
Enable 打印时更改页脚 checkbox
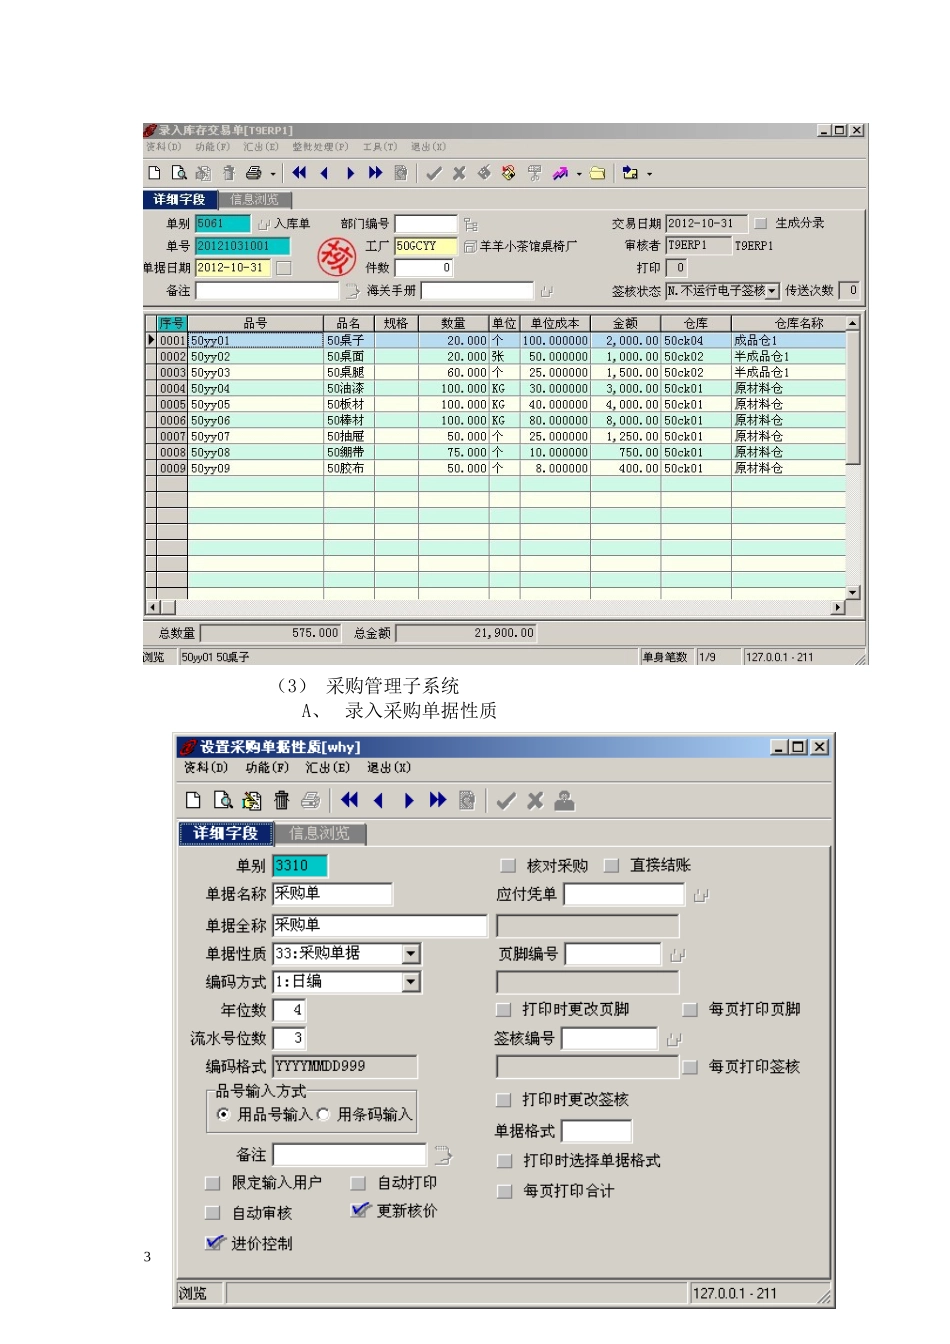tap(504, 1010)
